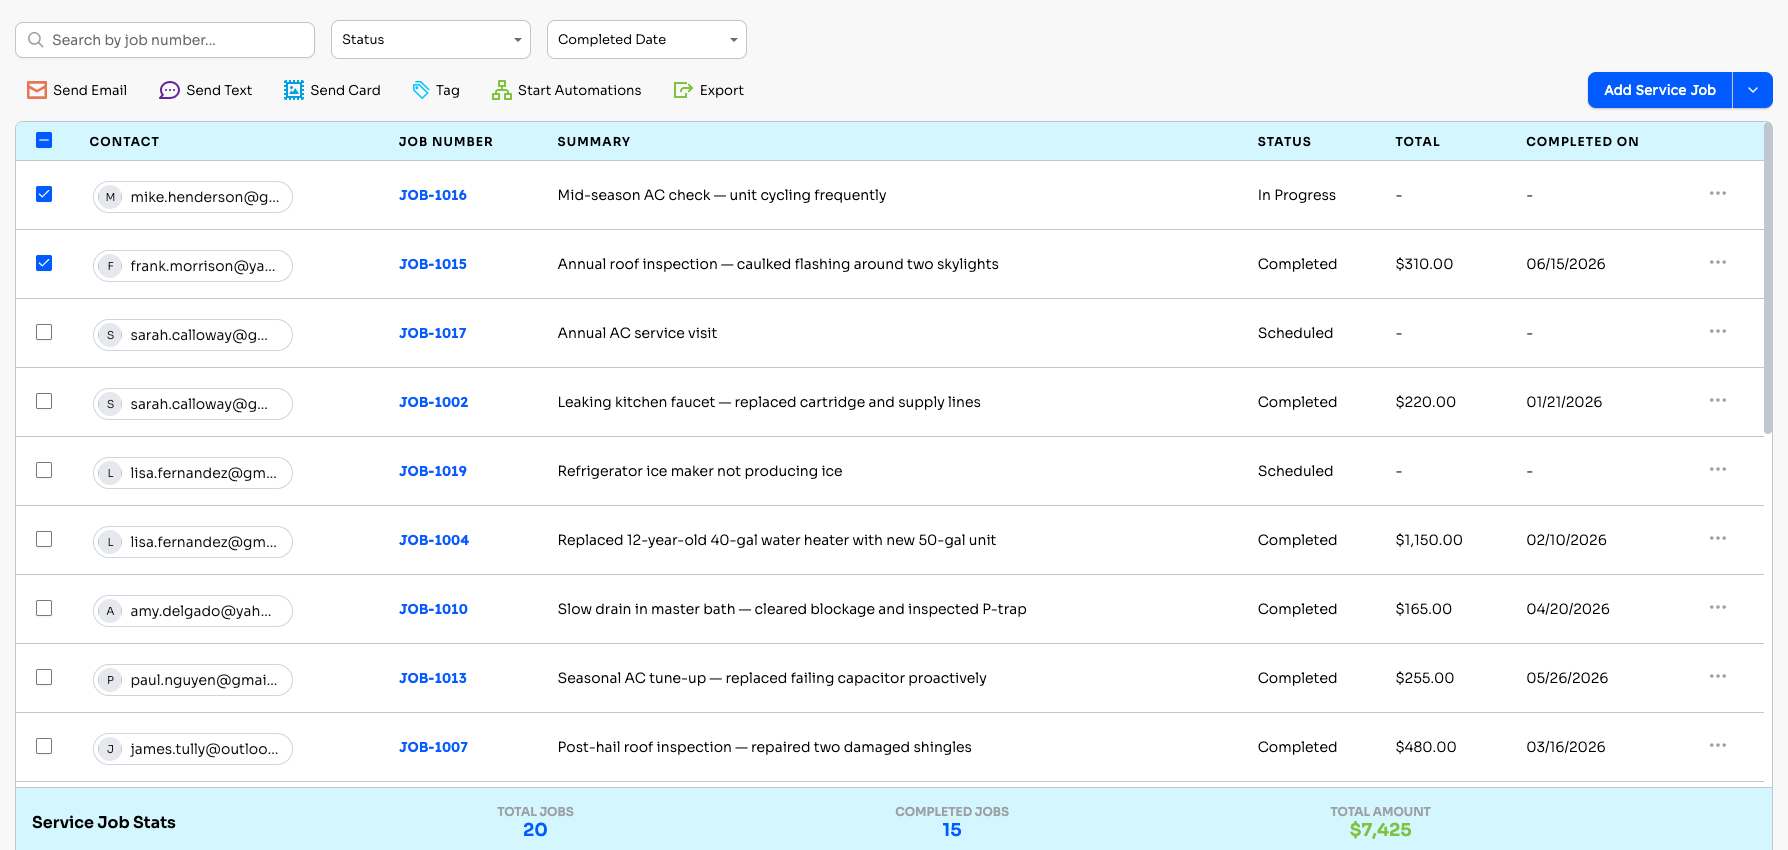This screenshot has width=1788, height=850.
Task: Open the JOB-1016 link
Action: click(x=433, y=195)
